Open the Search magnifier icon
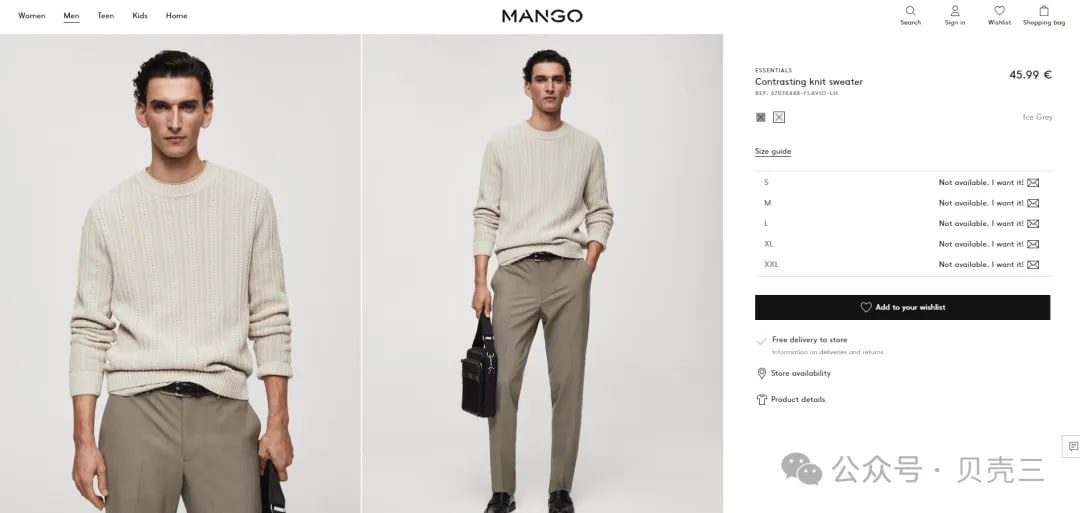 point(910,11)
